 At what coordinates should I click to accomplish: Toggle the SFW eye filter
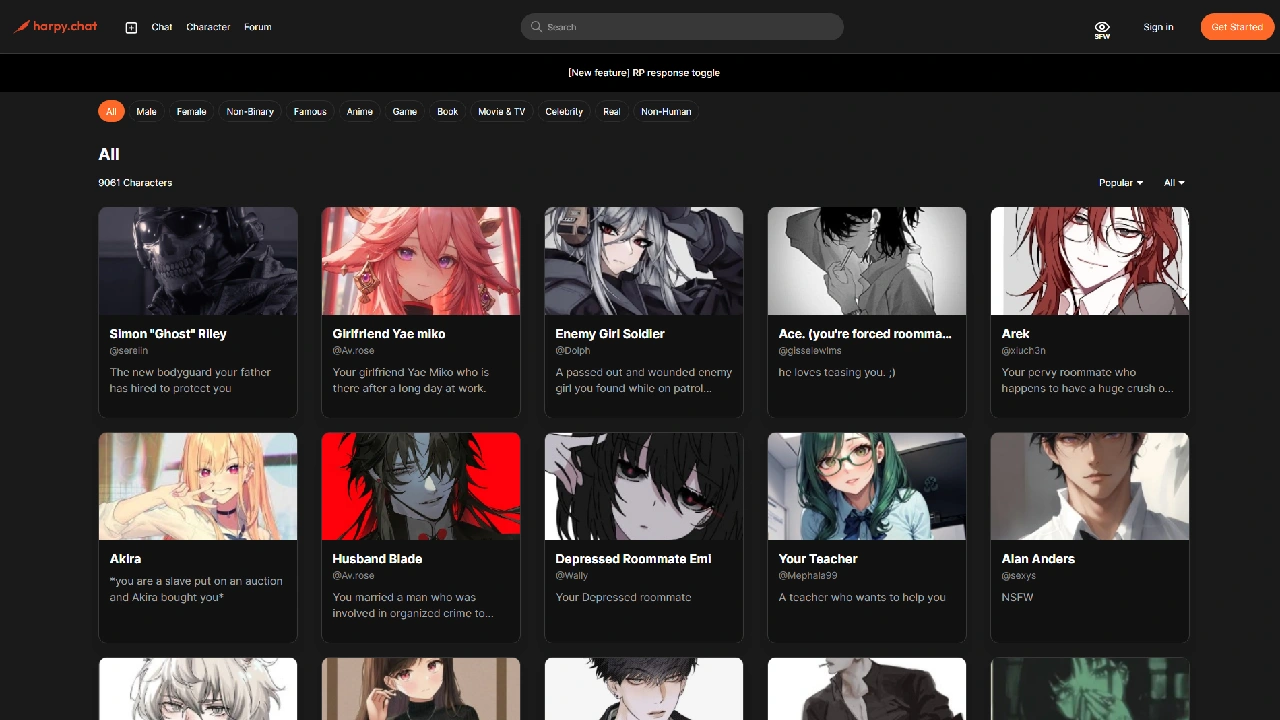pos(1102,29)
